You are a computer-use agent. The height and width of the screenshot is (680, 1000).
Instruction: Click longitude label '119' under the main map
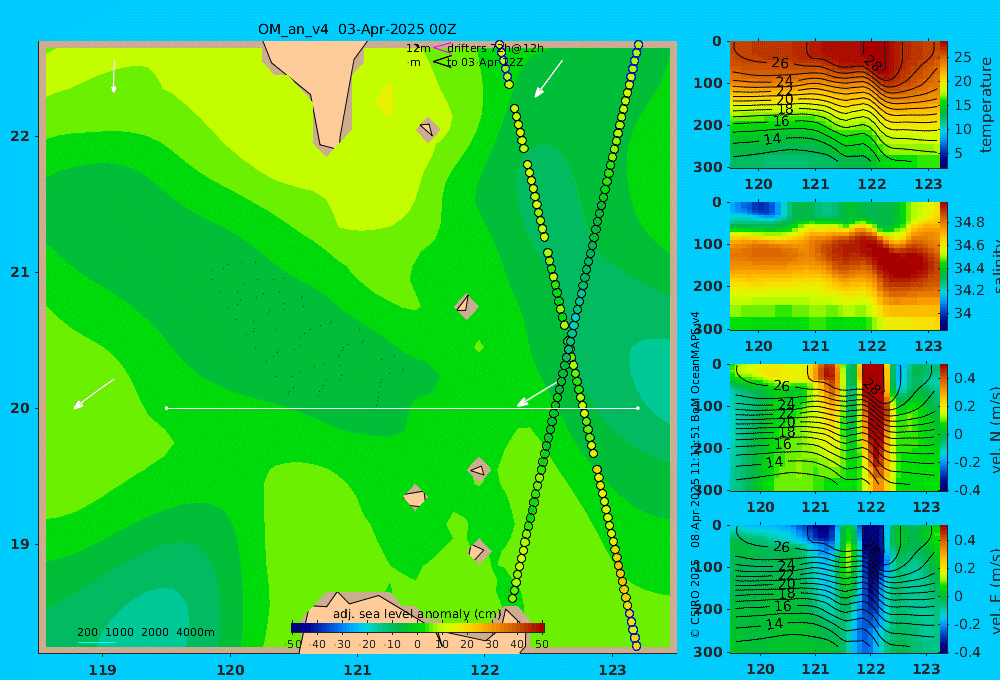[x=102, y=670]
